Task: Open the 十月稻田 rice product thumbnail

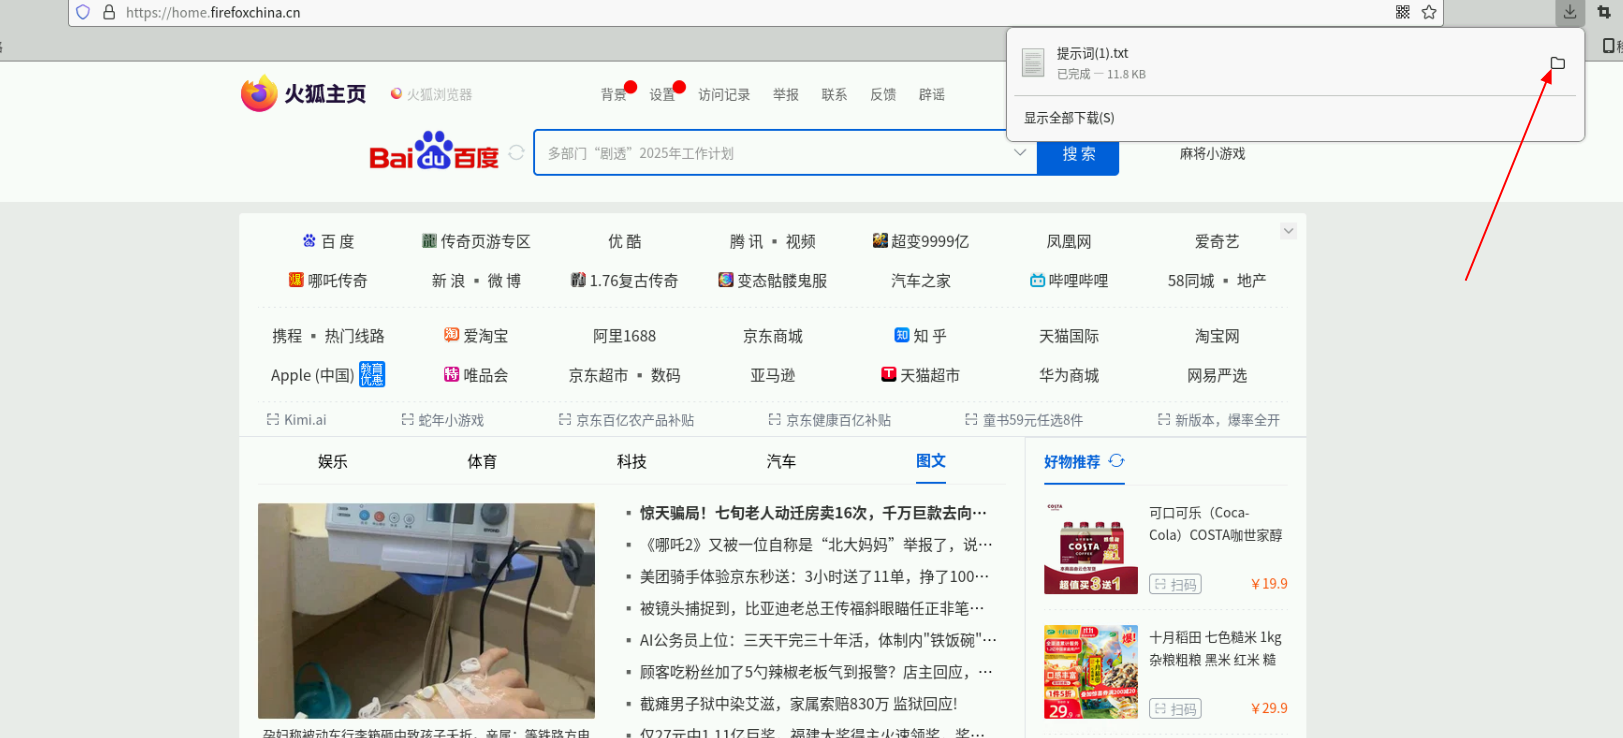Action: tap(1090, 673)
